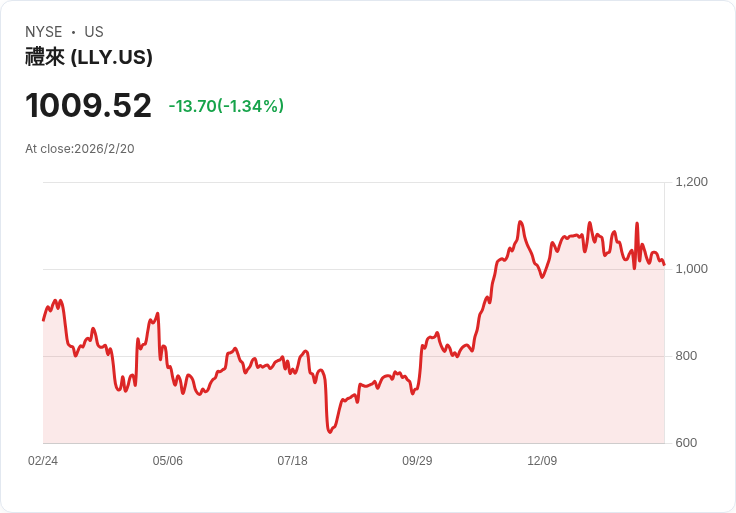Viewport: 736px width, 513px height.
Task: Click the leftmost start of the price line
Action: [x=43, y=320]
